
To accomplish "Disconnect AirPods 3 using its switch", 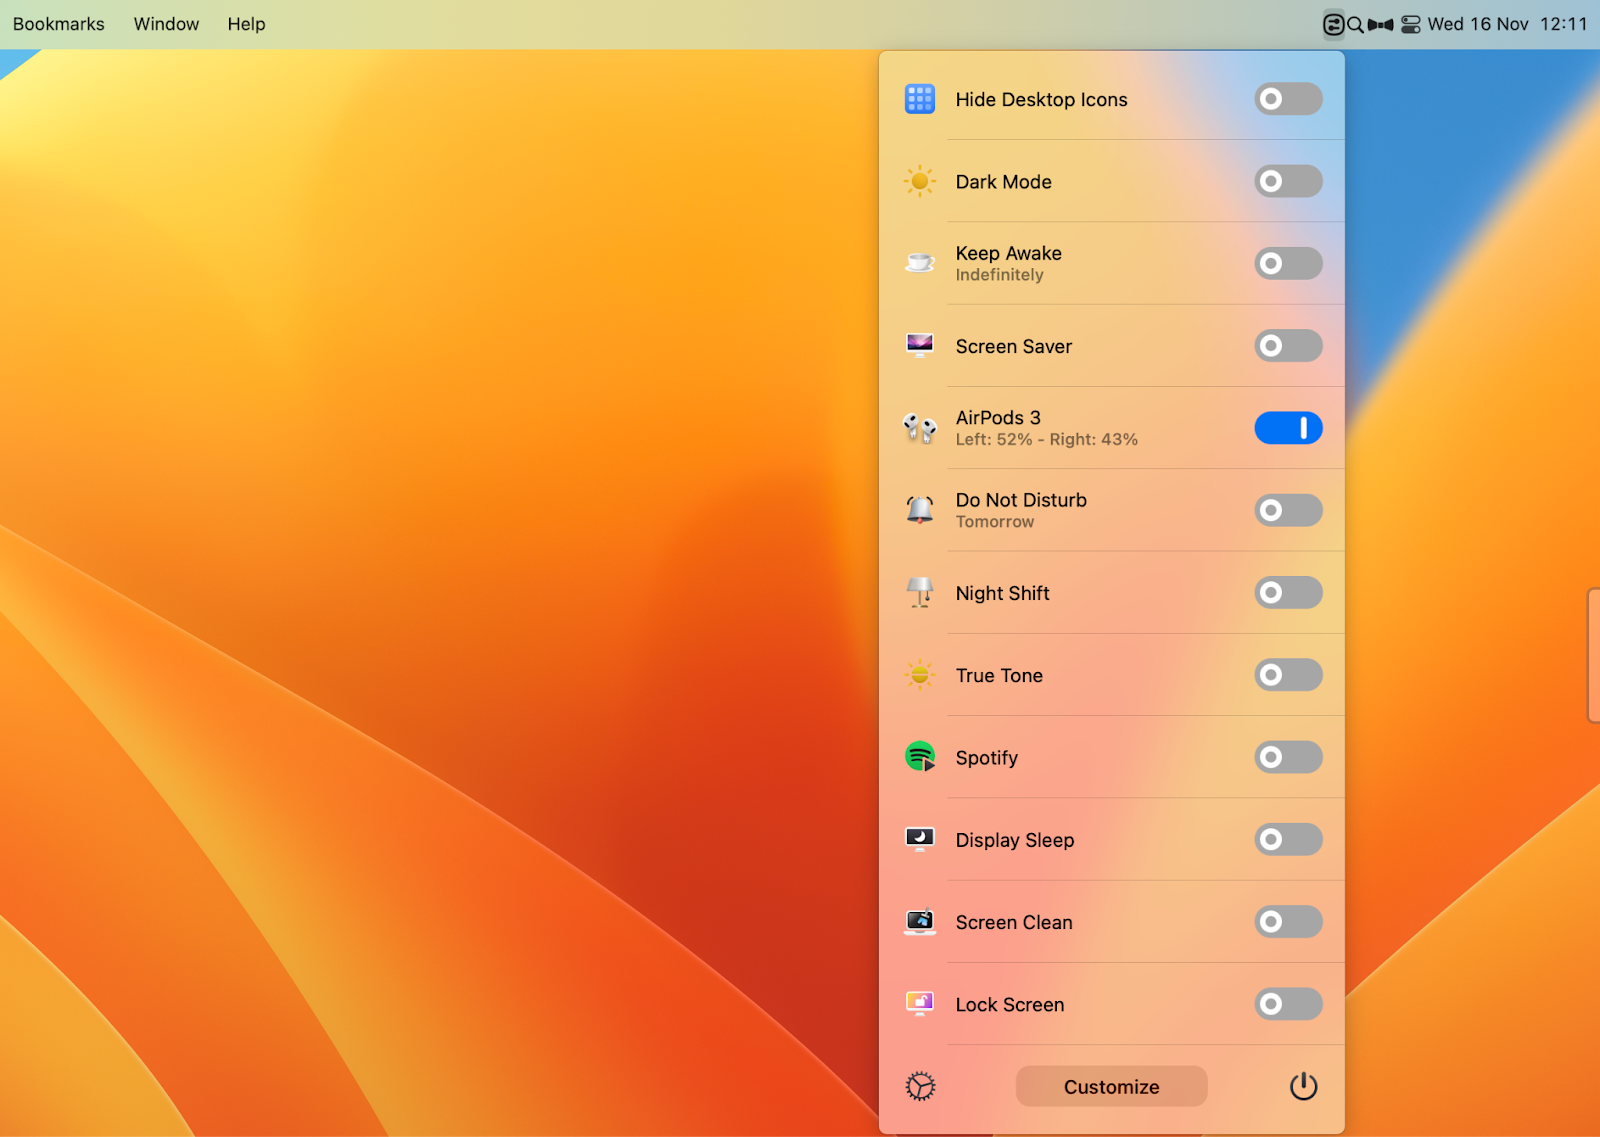I will point(1288,428).
